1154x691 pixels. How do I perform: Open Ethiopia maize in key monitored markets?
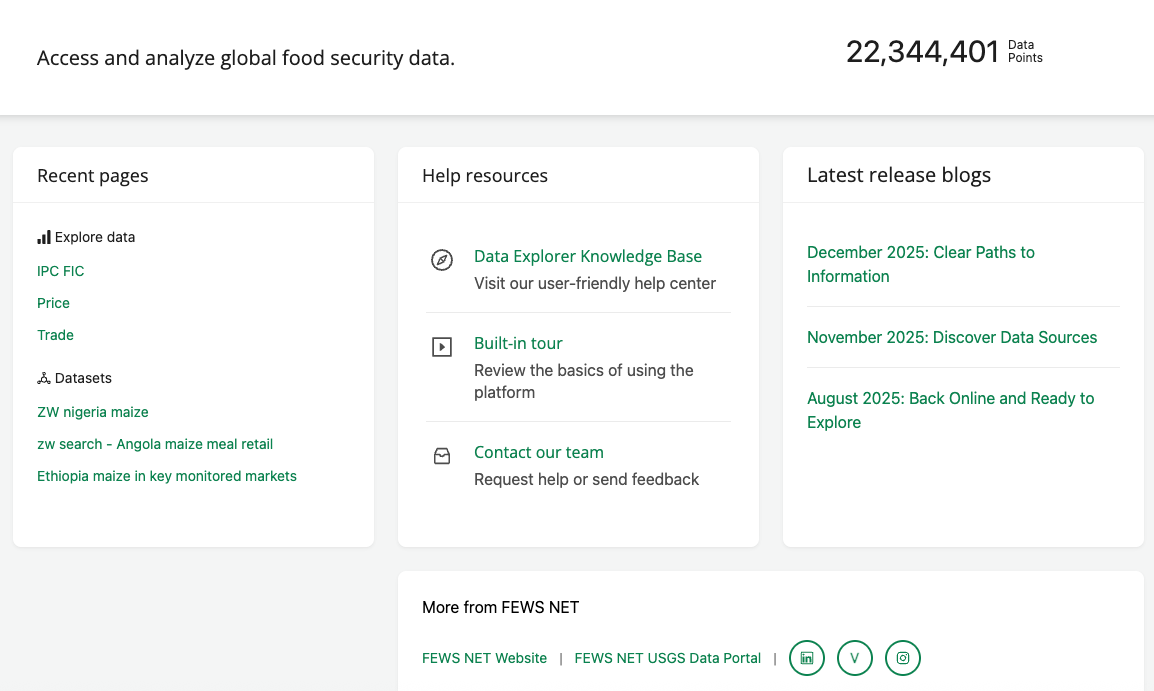tap(167, 476)
